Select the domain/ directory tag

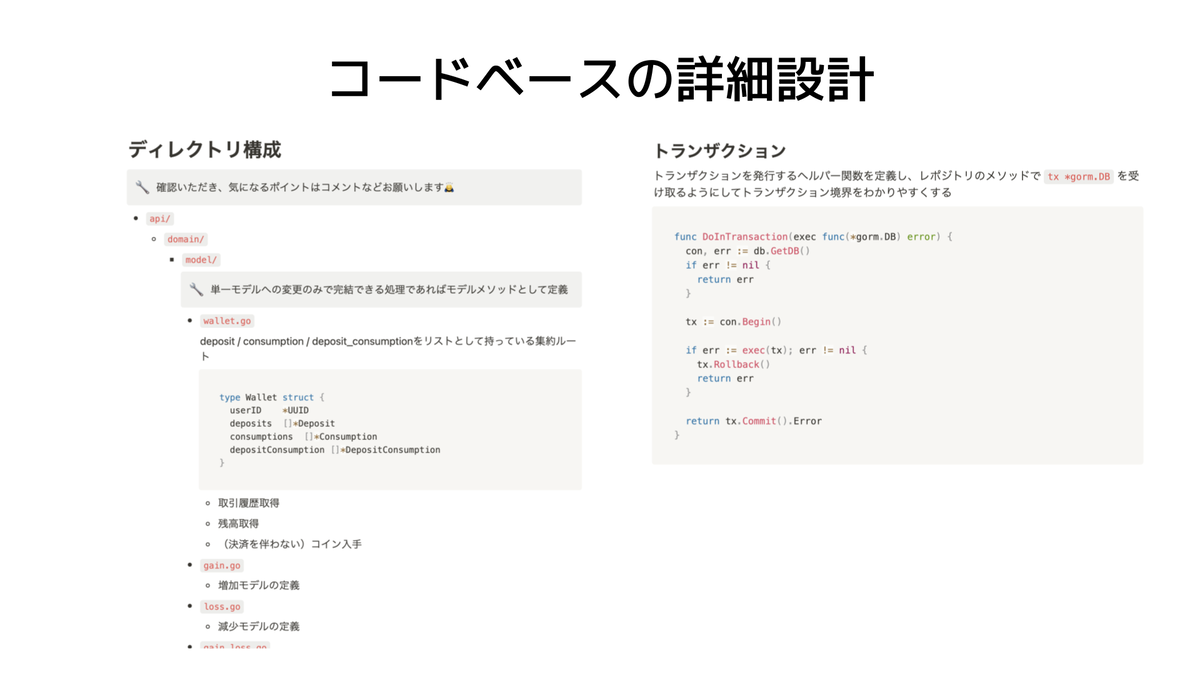(x=185, y=239)
